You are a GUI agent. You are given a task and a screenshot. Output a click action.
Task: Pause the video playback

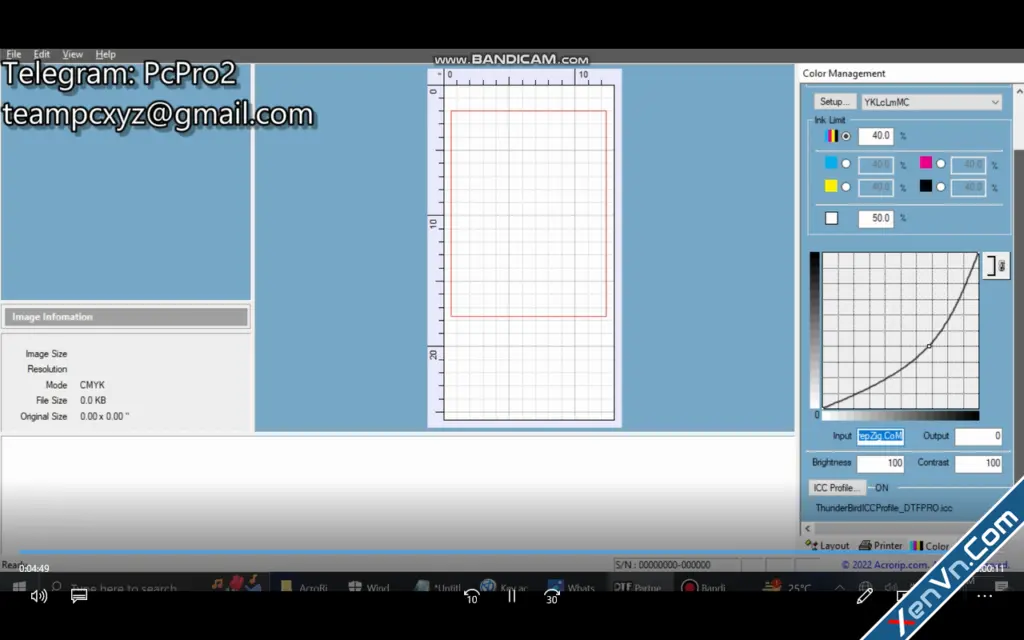[512, 595]
